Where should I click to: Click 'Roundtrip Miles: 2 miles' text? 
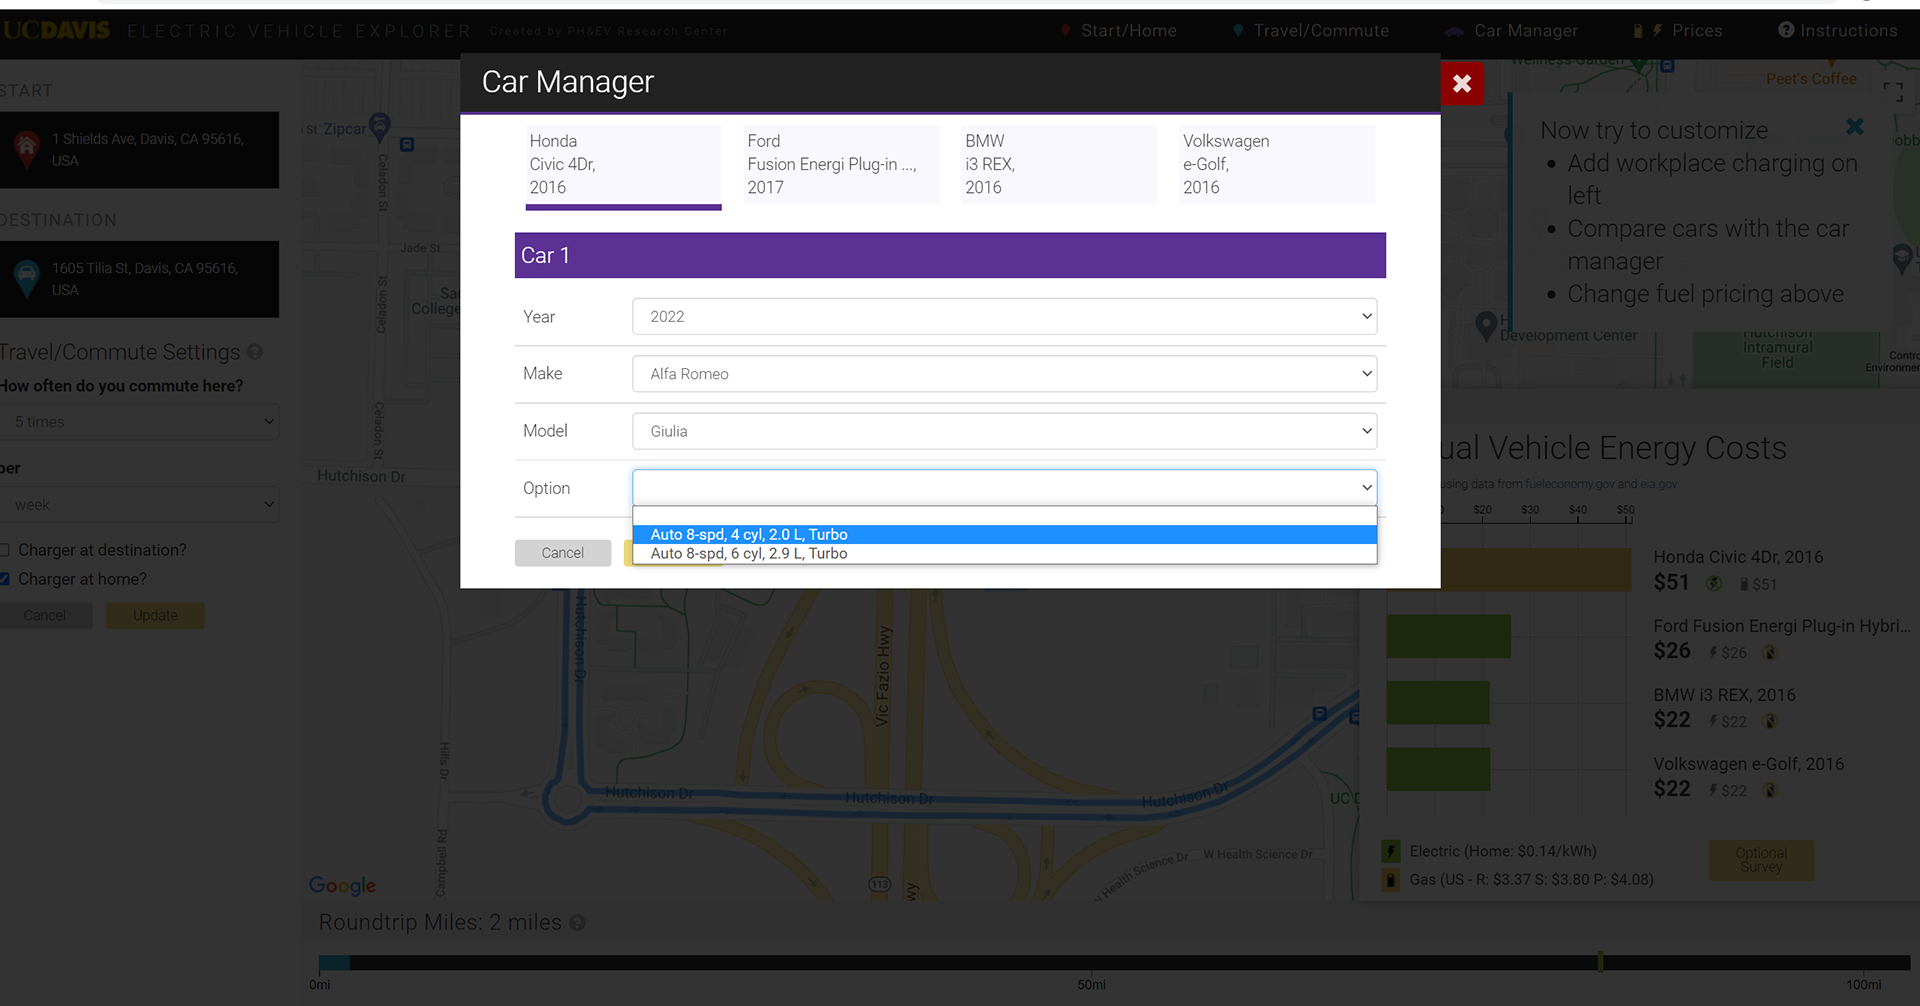coord(440,922)
